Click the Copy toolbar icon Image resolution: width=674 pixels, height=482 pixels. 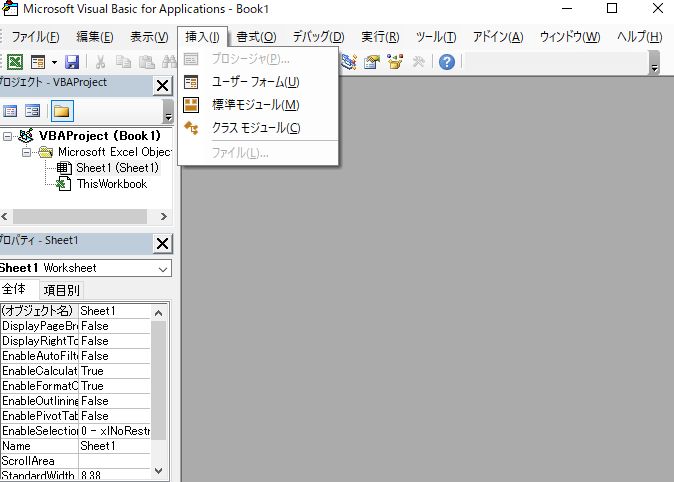coord(123,62)
